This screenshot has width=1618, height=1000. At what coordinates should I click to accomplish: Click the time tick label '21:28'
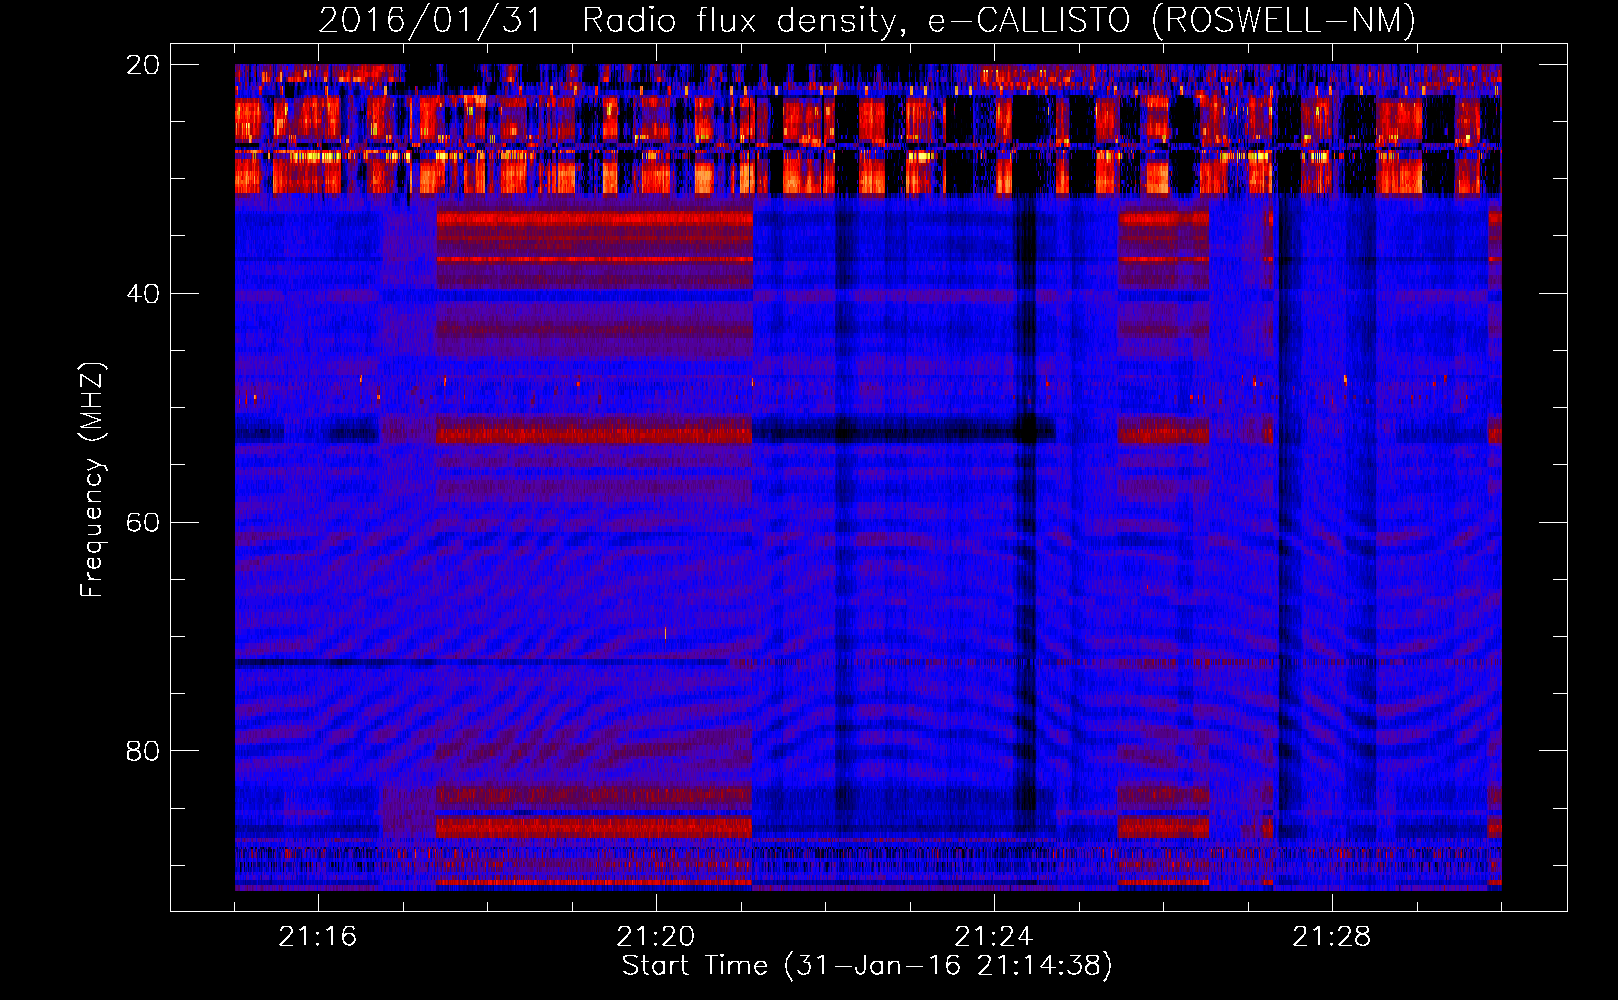pyautogui.click(x=1332, y=937)
